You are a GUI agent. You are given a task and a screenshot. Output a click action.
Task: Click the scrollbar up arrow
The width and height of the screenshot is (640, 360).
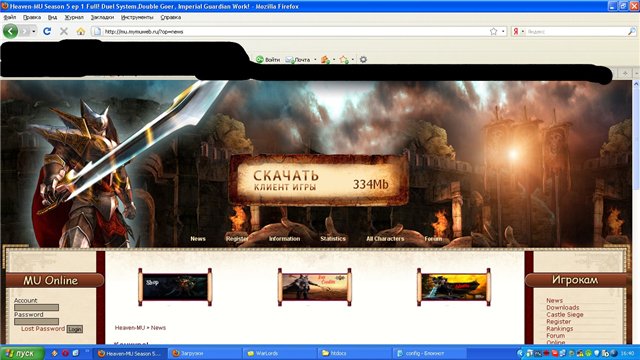point(636,84)
